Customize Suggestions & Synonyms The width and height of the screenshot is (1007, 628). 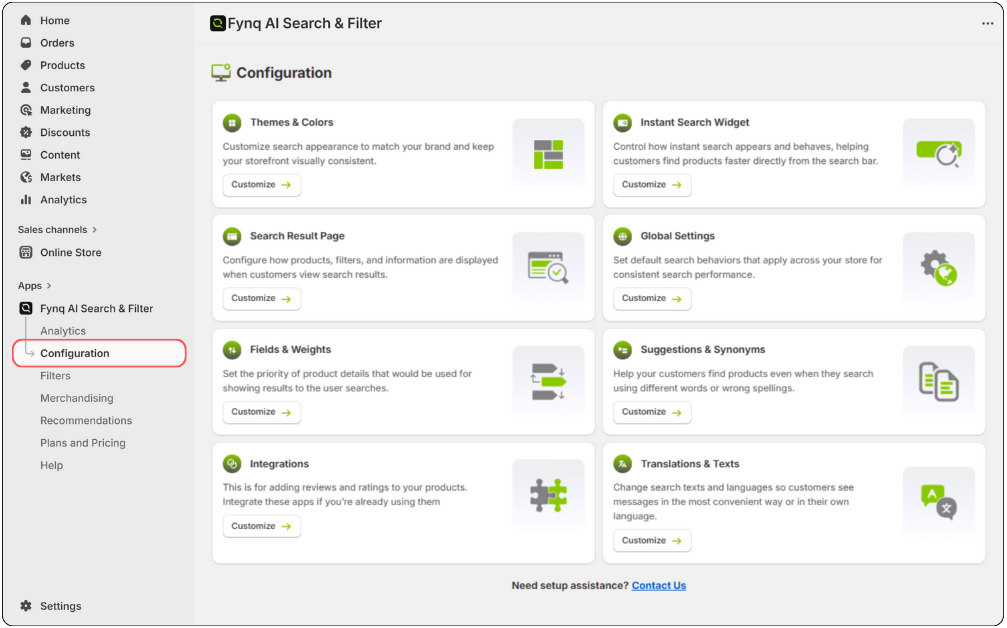(x=652, y=412)
